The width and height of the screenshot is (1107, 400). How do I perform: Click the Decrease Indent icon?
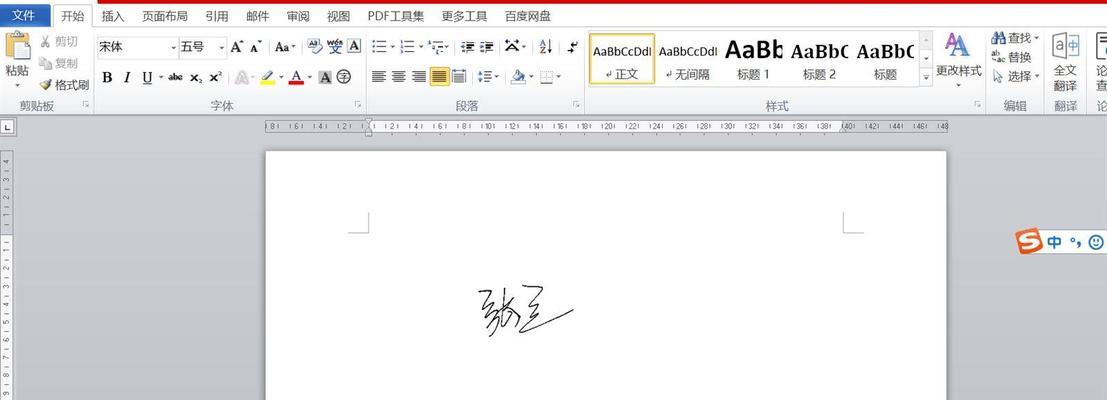(x=467, y=47)
